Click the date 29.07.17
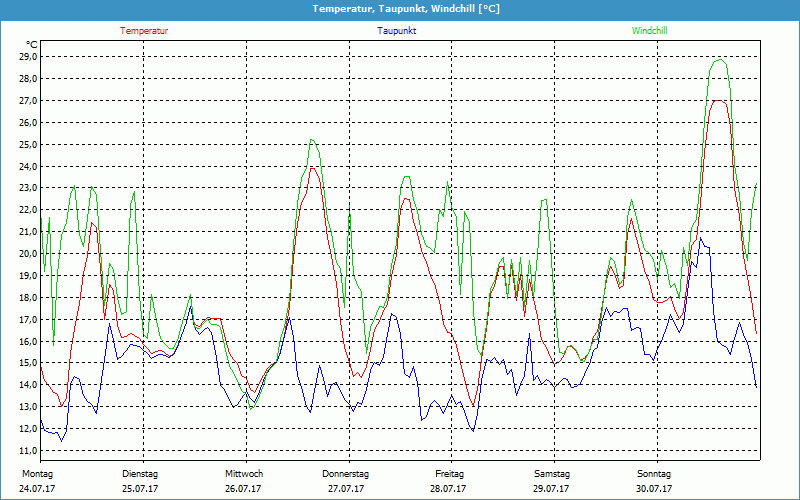800x500 pixels. (551, 489)
